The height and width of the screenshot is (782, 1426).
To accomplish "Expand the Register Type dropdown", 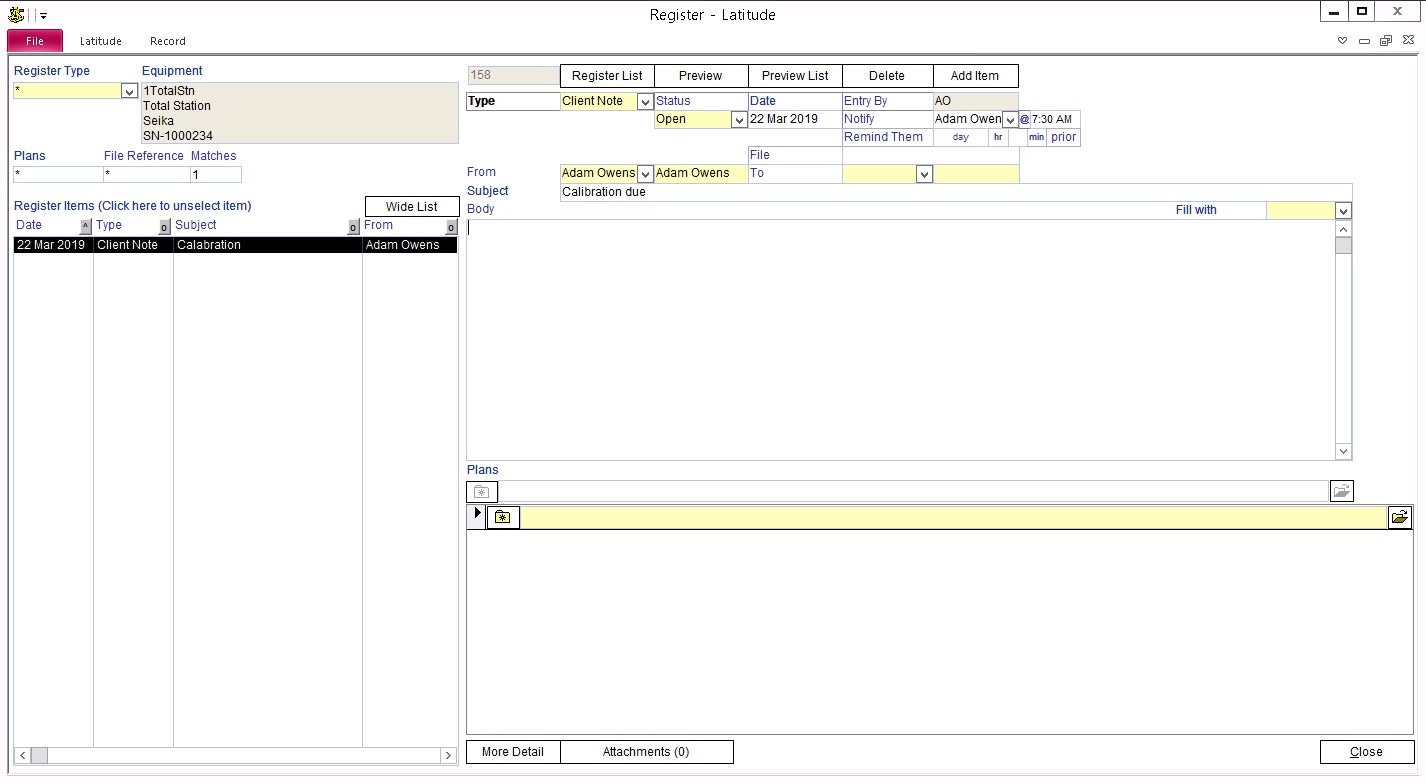I will tap(129, 91).
